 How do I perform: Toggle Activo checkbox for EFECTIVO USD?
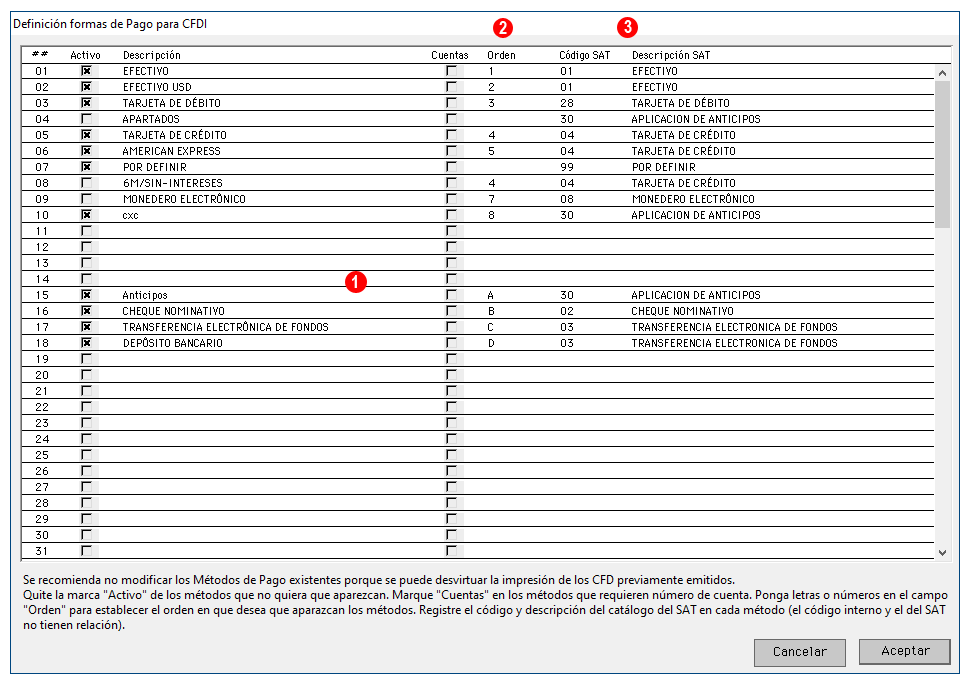(86, 87)
